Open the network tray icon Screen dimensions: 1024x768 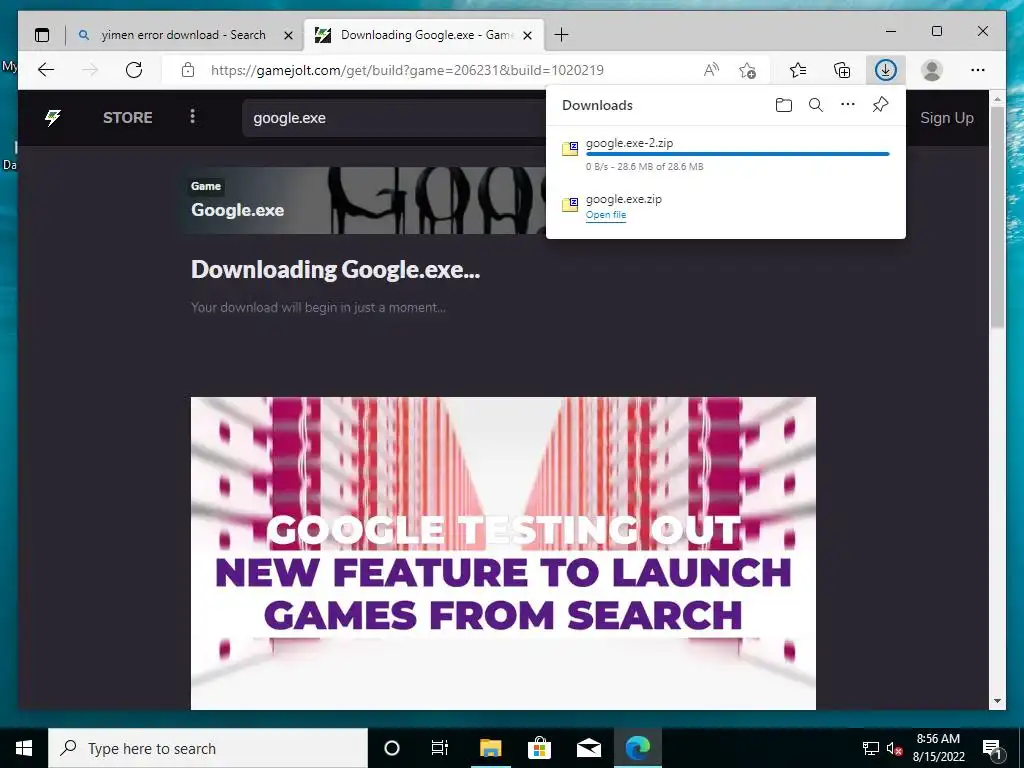[871, 748]
